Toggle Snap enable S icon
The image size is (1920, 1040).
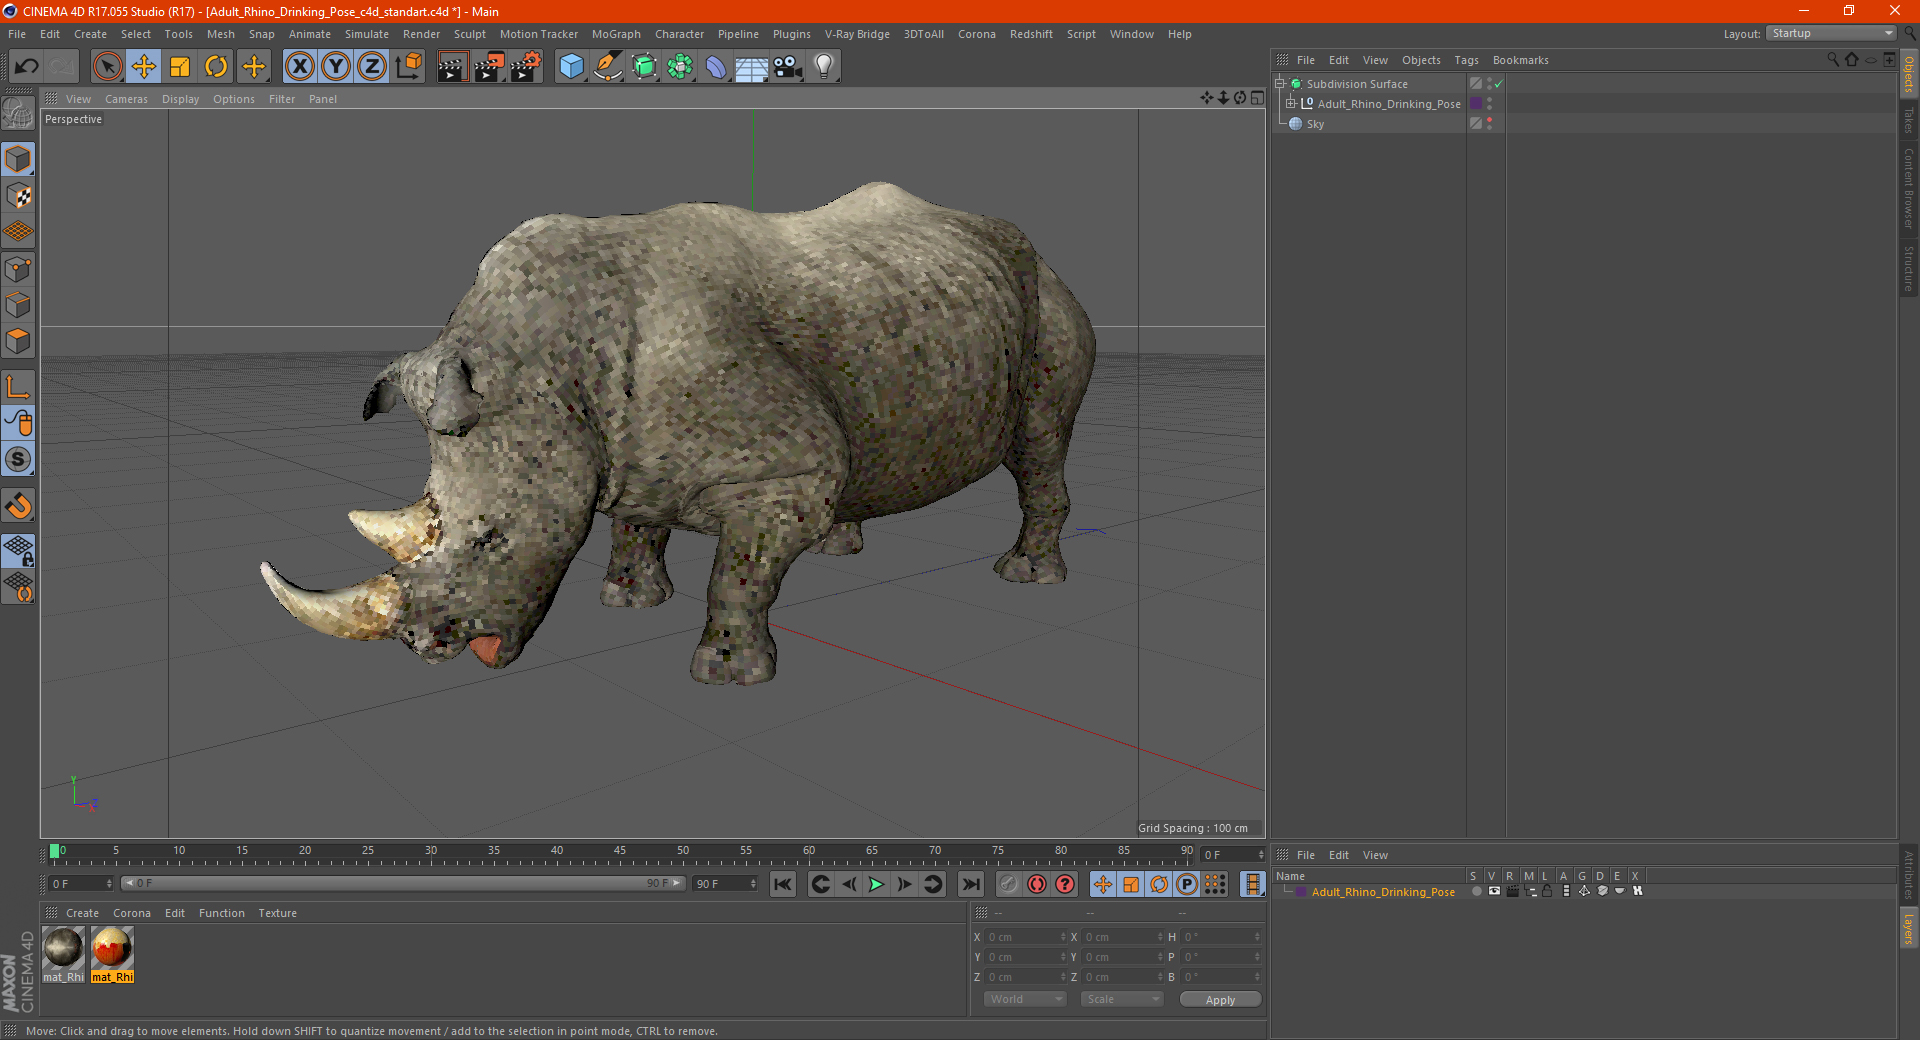tap(18, 459)
